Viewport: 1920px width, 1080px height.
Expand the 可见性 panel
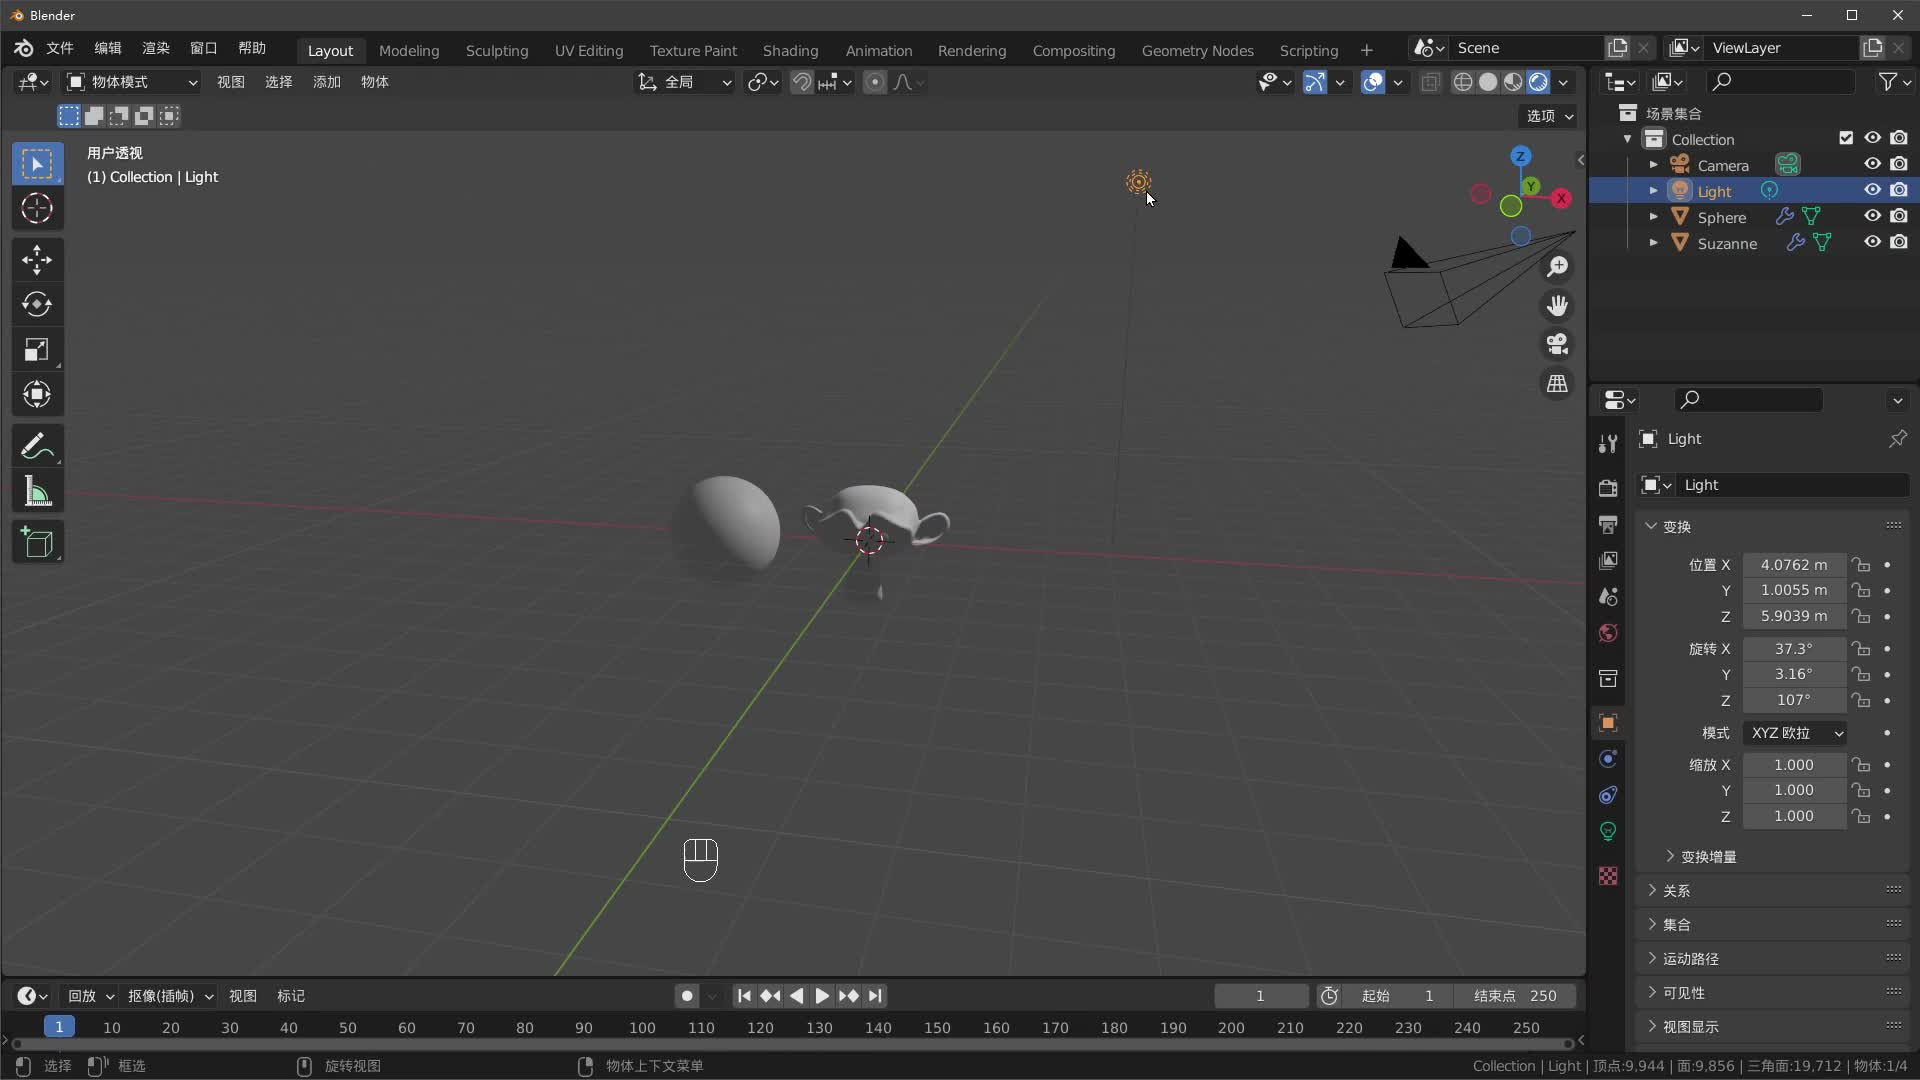click(x=1684, y=993)
